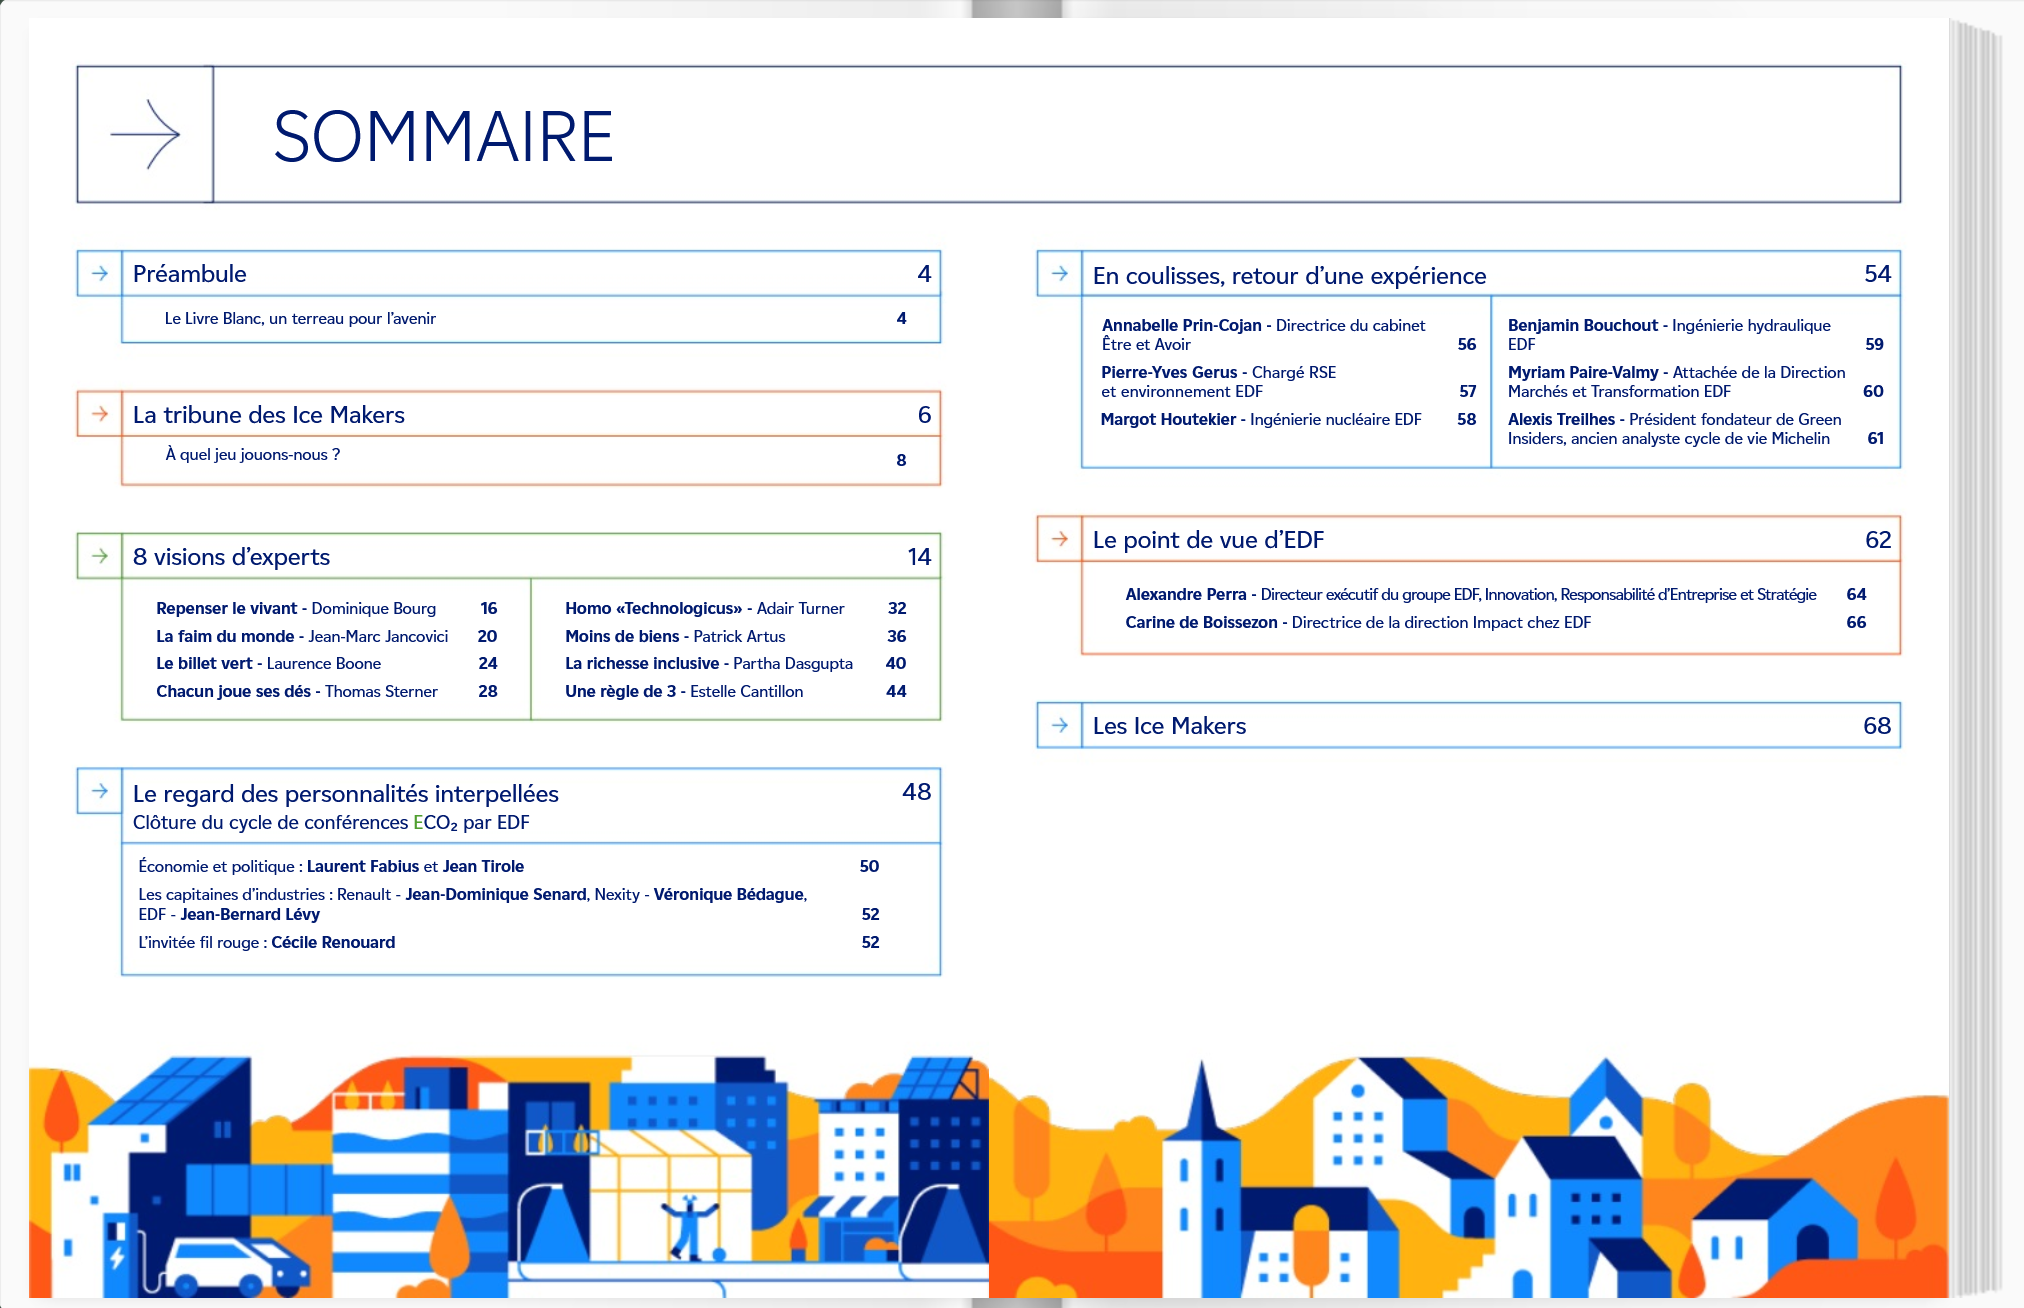Open 'Homo «Technologicus» - Adair Turner'
Image resolution: width=2024 pixels, height=1308 pixels.
click(x=704, y=608)
